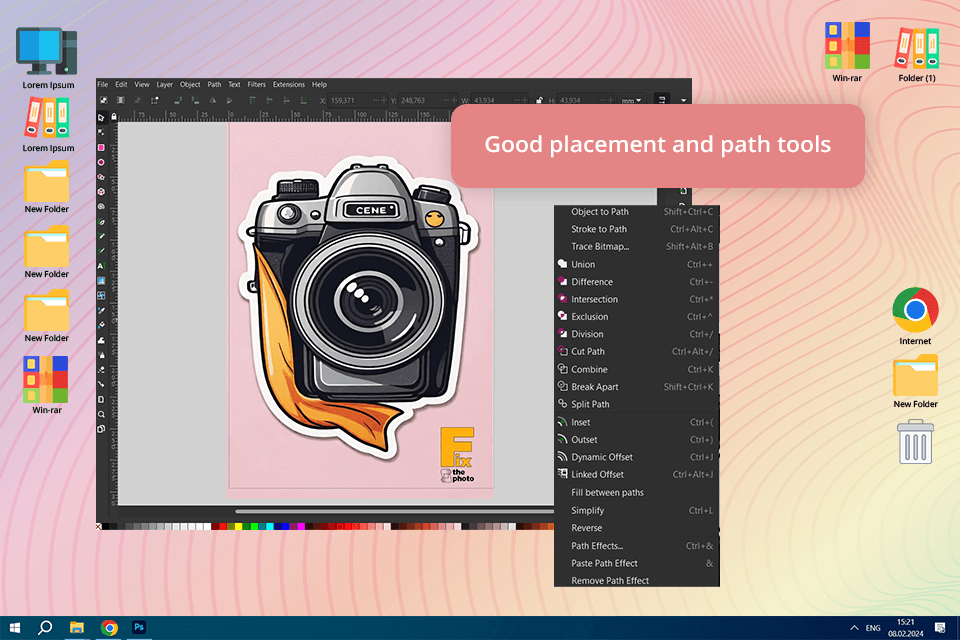Select the Paint Bucket fill tool
Image resolution: width=960 pixels, height=640 pixels.
pyautogui.click(x=101, y=325)
